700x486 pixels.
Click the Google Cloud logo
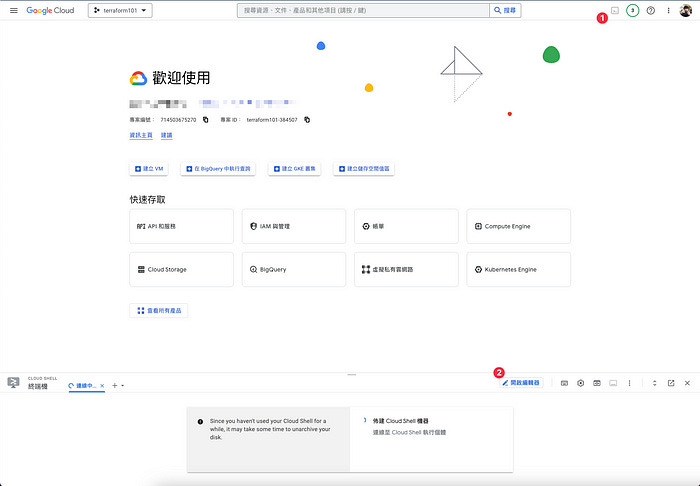pos(50,10)
